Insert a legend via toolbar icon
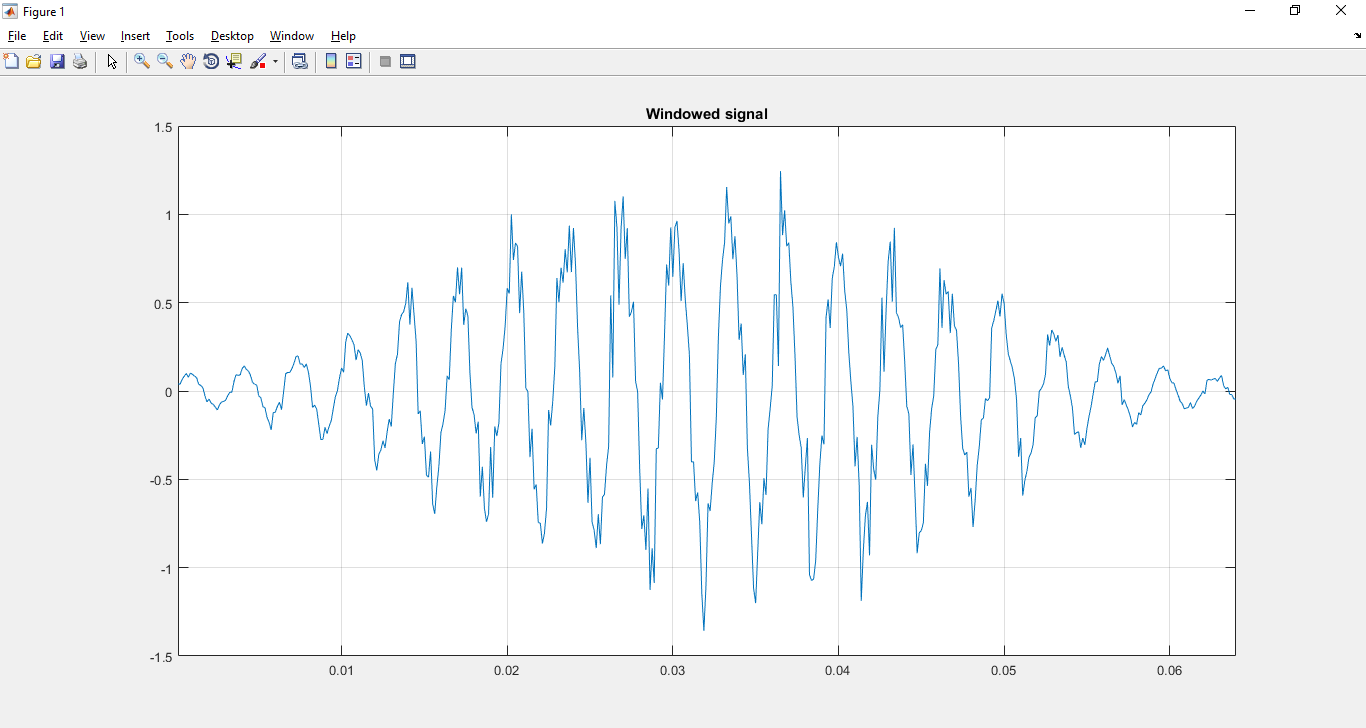Screen dimensions: 1366x728 pyautogui.click(x=354, y=61)
